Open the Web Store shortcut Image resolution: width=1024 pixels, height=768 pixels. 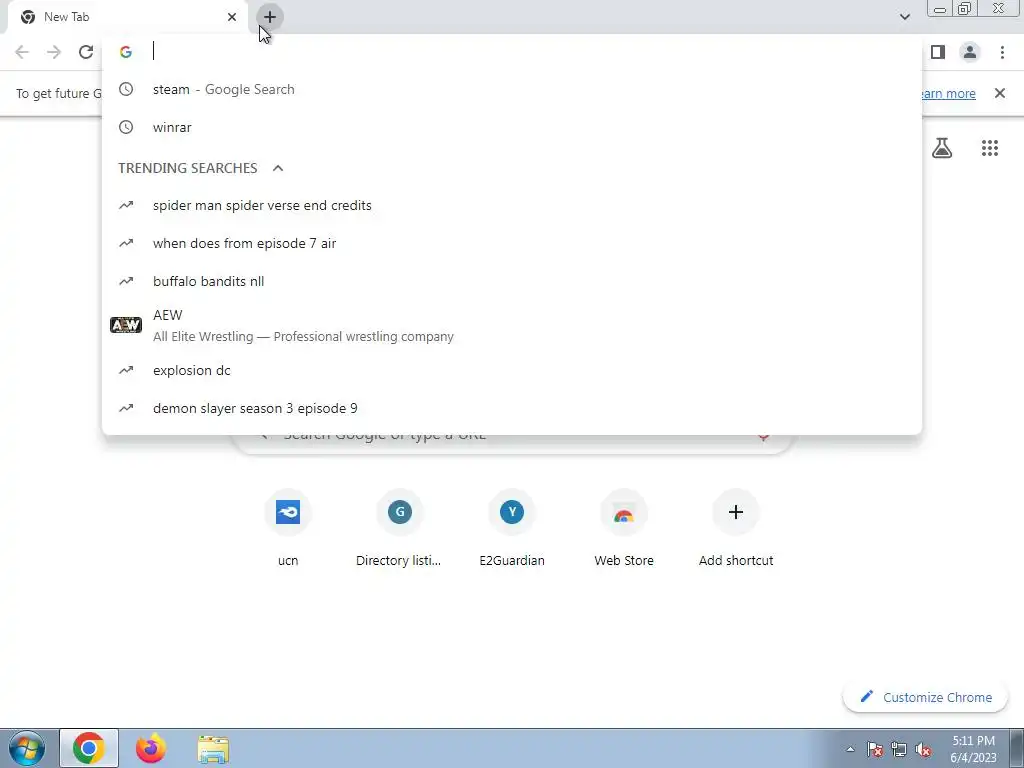click(624, 529)
